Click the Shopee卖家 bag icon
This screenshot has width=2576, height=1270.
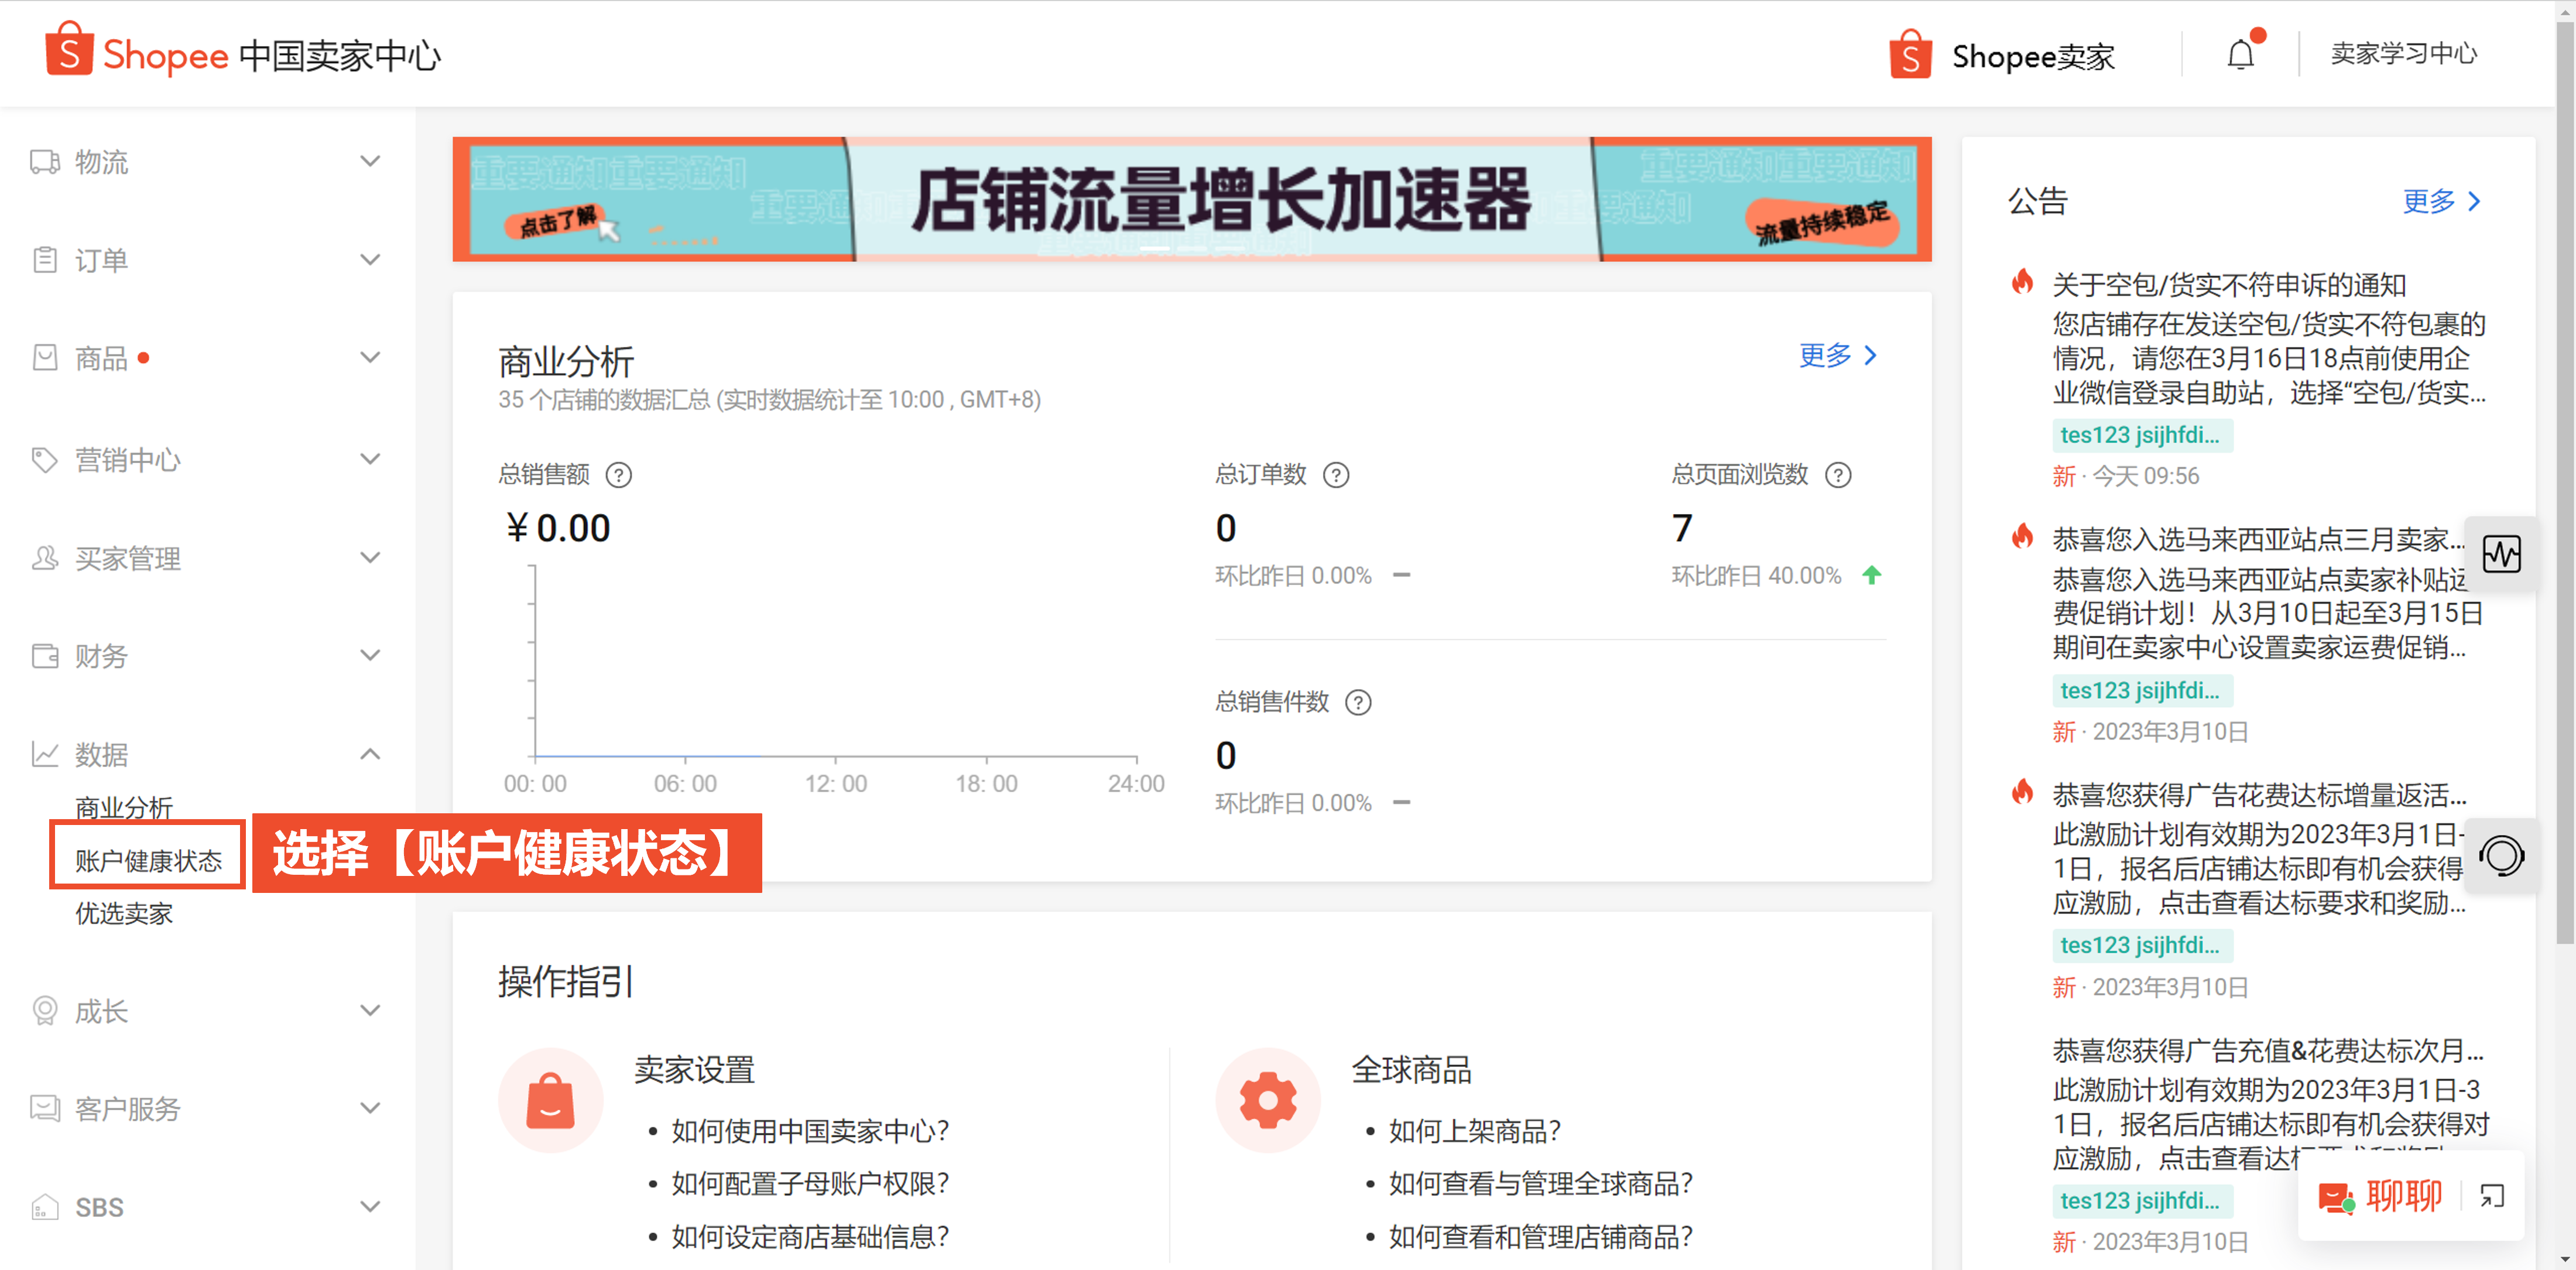coord(1910,54)
